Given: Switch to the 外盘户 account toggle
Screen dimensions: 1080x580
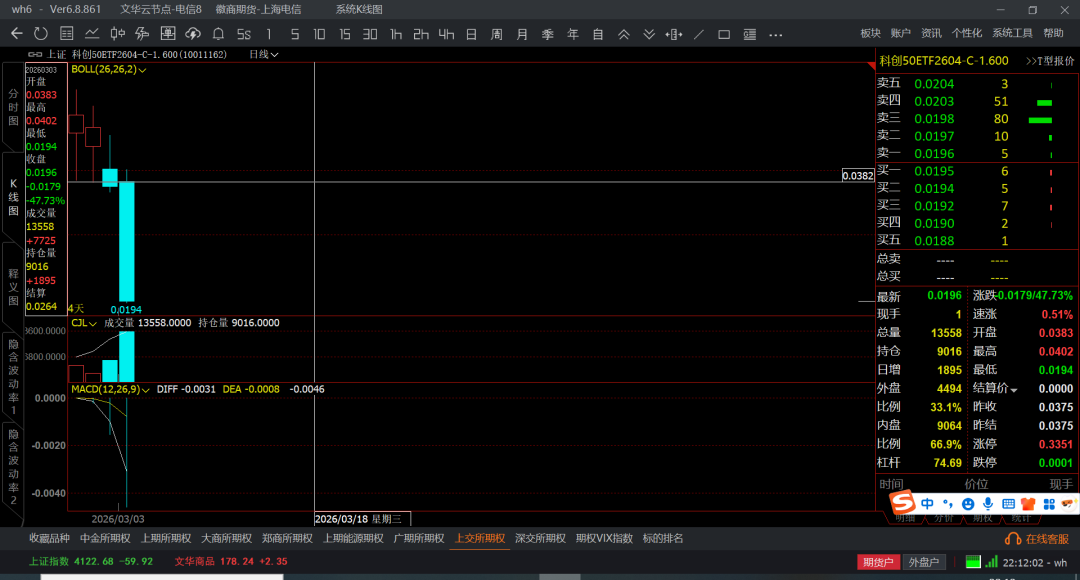Looking at the screenshot, I should (922, 562).
